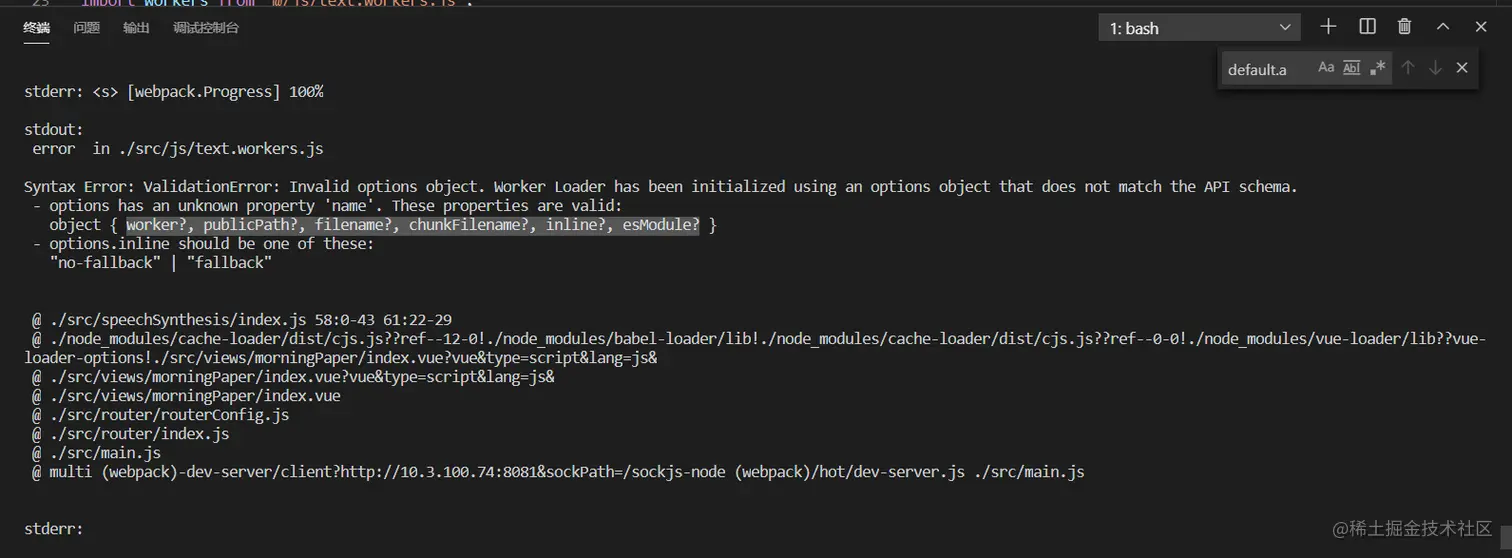Open ./src/router/routerConfig.js path in trace
This screenshot has width=1512, height=558.
169,414
